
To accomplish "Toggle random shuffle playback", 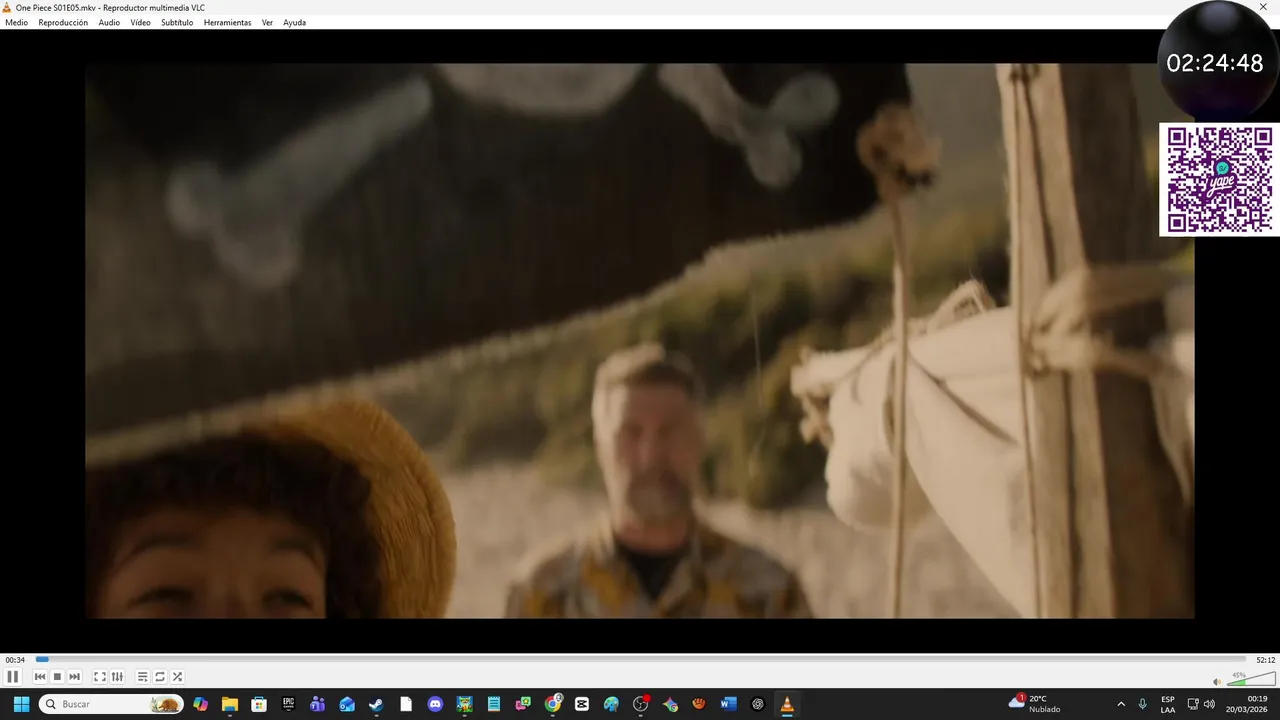I will pos(177,677).
